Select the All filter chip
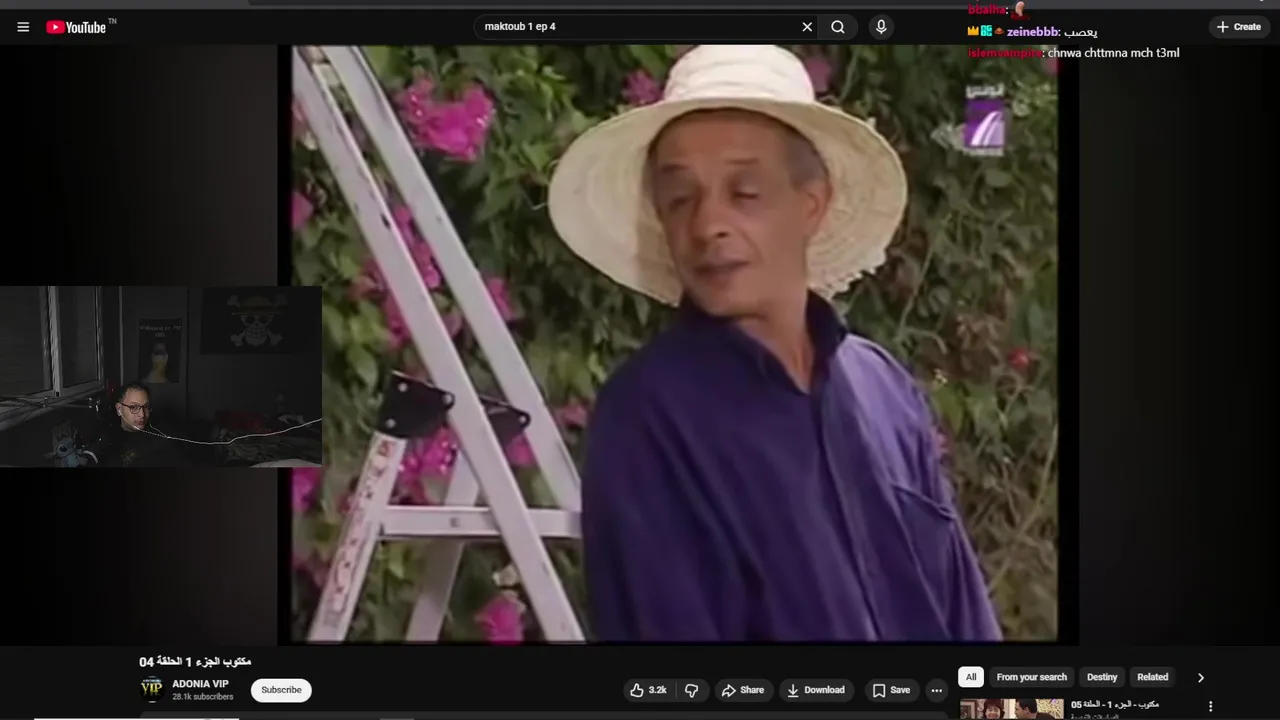This screenshot has width=1280, height=720. (971, 677)
